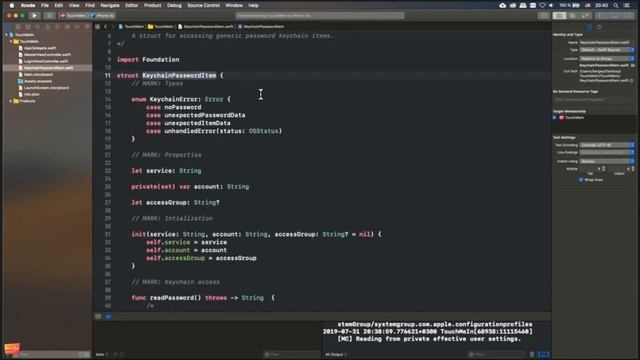Toggle the Wrap lines checkbox
The image size is (640, 360).
[x=581, y=180]
